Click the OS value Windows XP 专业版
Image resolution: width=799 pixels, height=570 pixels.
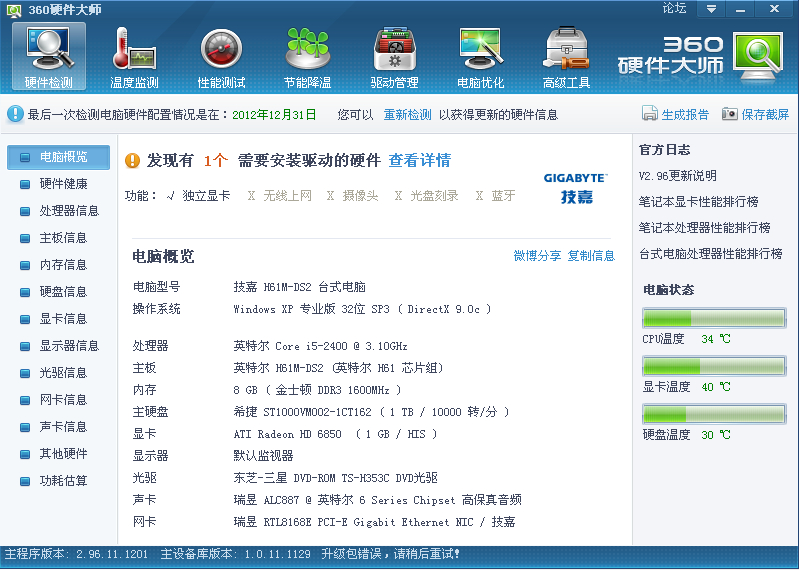click(x=362, y=309)
